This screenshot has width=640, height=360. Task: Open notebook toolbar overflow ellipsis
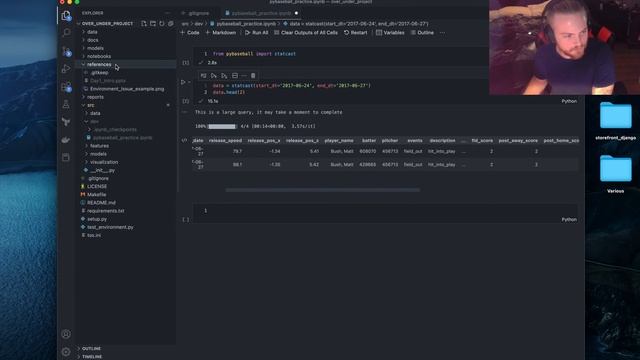coord(442,33)
